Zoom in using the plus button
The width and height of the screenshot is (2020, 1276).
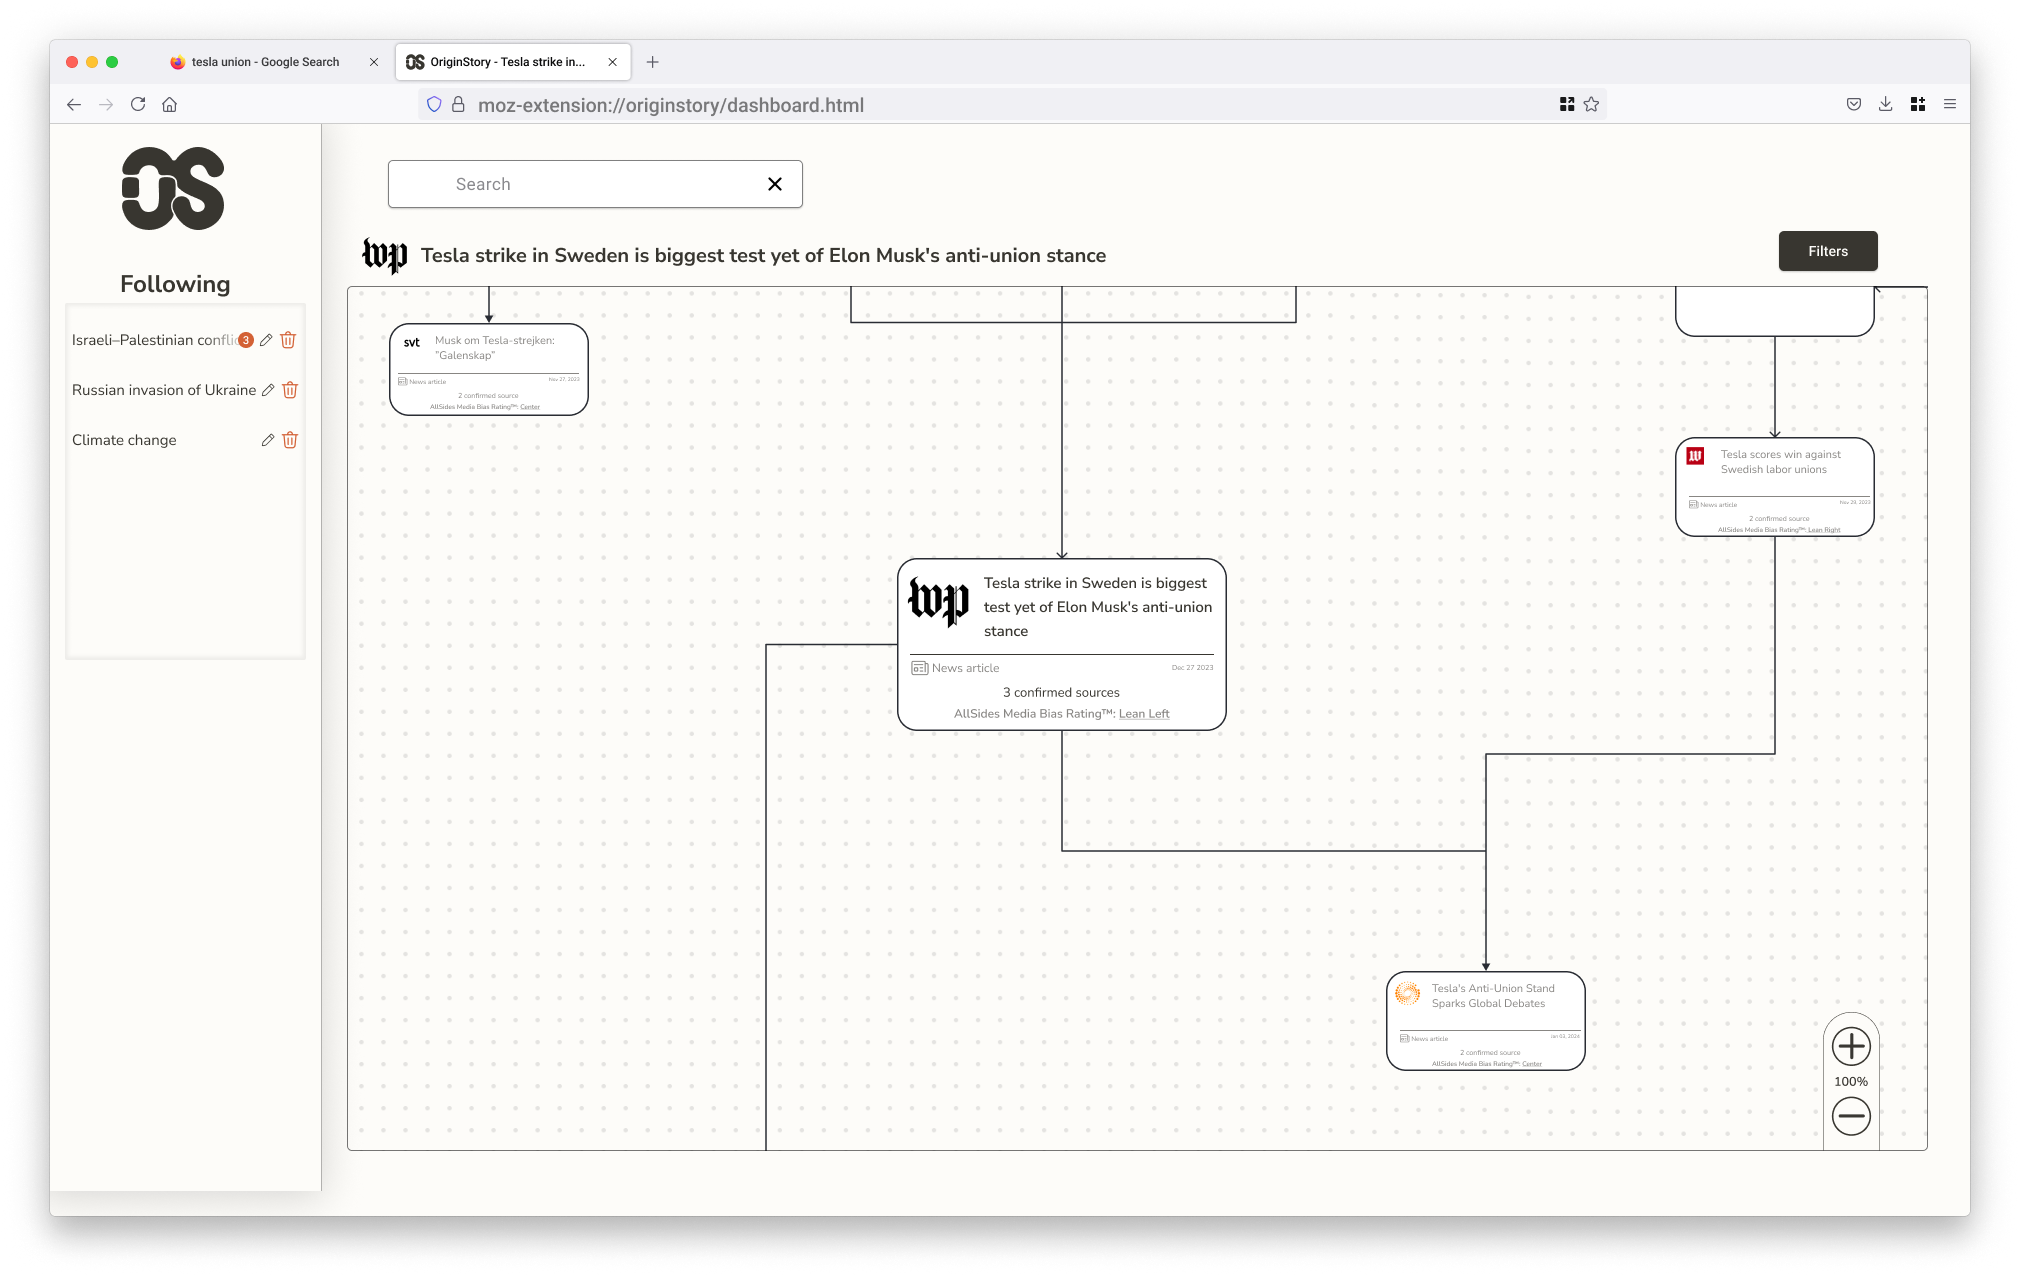coord(1851,1046)
